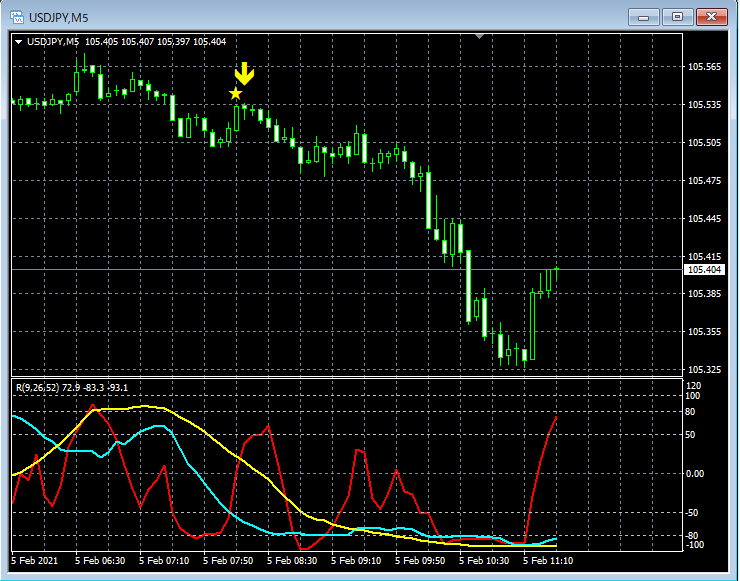Click time axis label 5 Feb 07:50
The image size is (740, 581).
click(228, 561)
